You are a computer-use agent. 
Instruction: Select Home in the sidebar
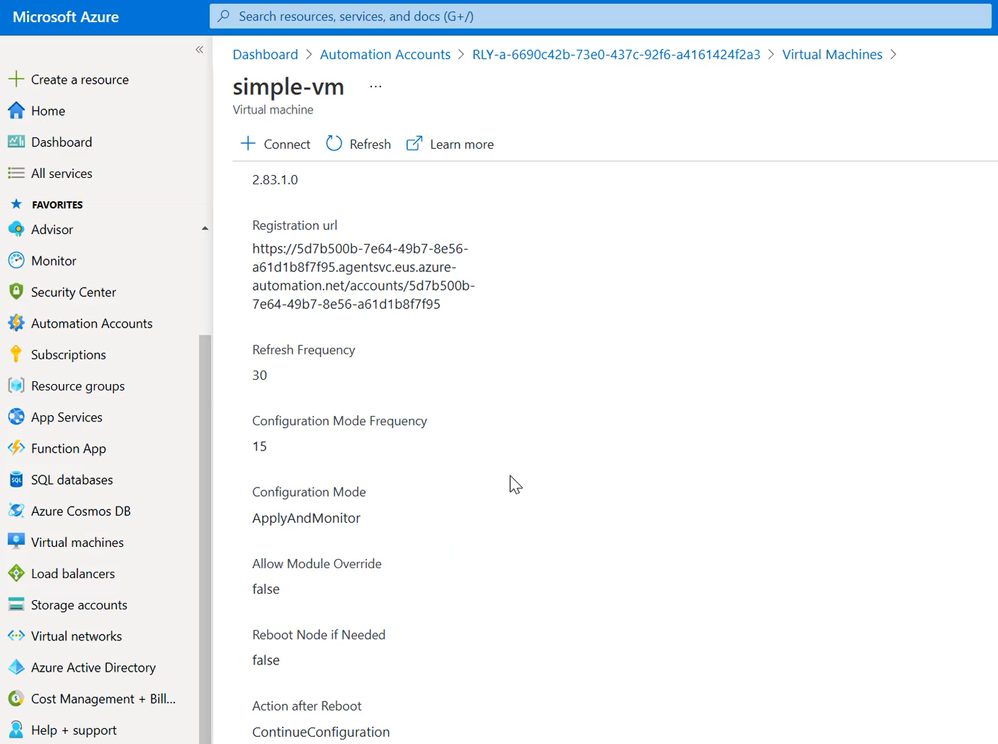[x=48, y=111]
